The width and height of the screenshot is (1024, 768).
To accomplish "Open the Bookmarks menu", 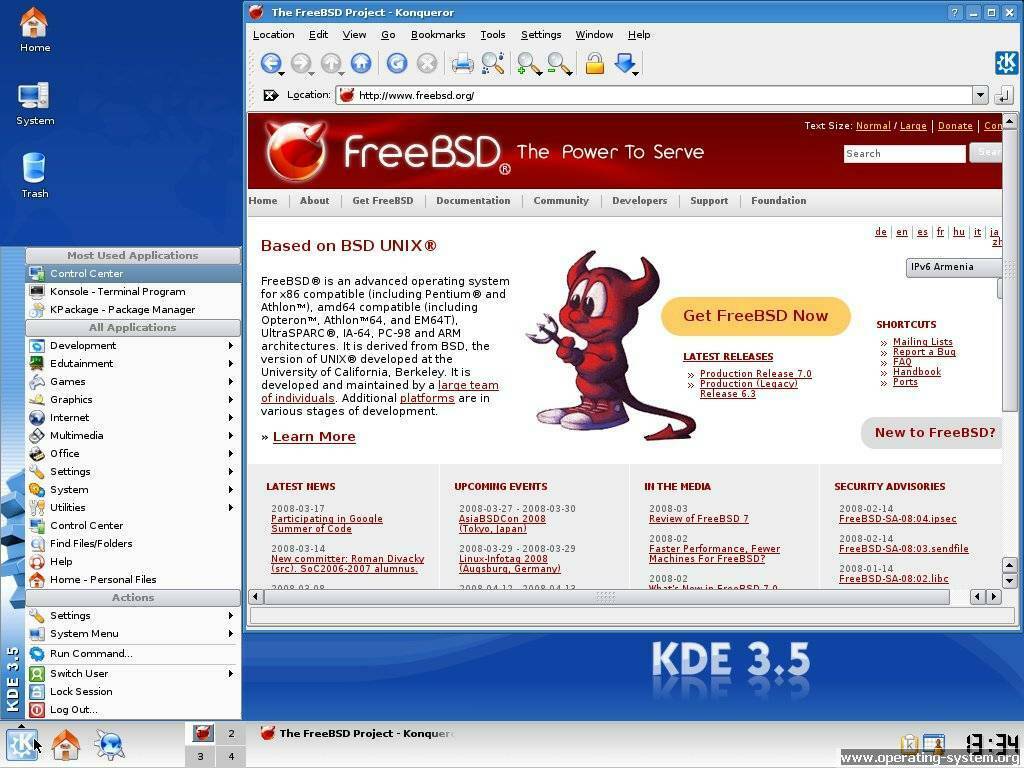I will tap(438, 35).
